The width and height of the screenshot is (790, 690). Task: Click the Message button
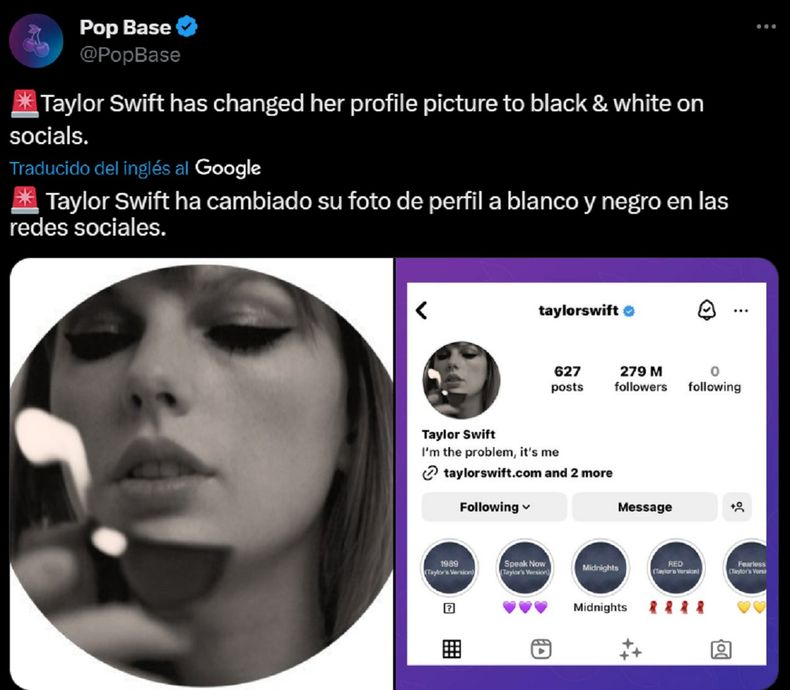point(644,507)
